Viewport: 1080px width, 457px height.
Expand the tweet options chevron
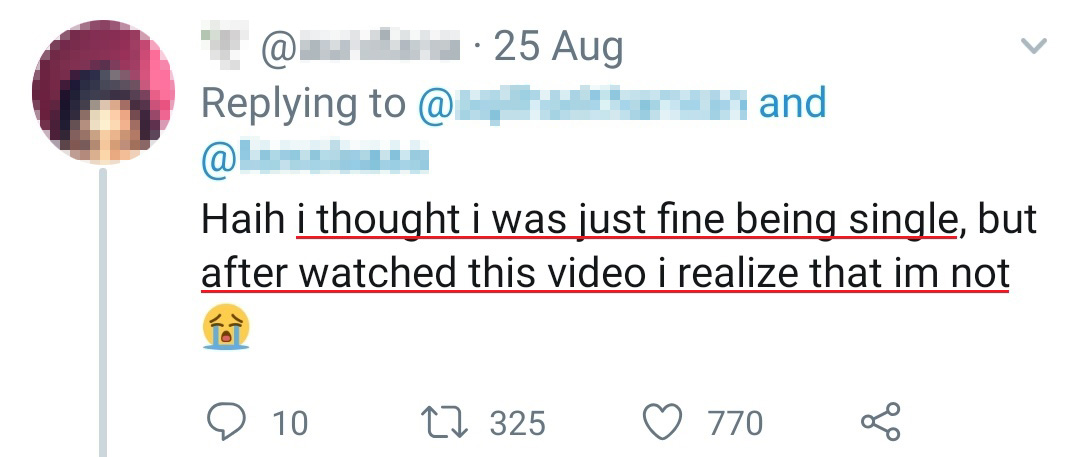point(1032,46)
